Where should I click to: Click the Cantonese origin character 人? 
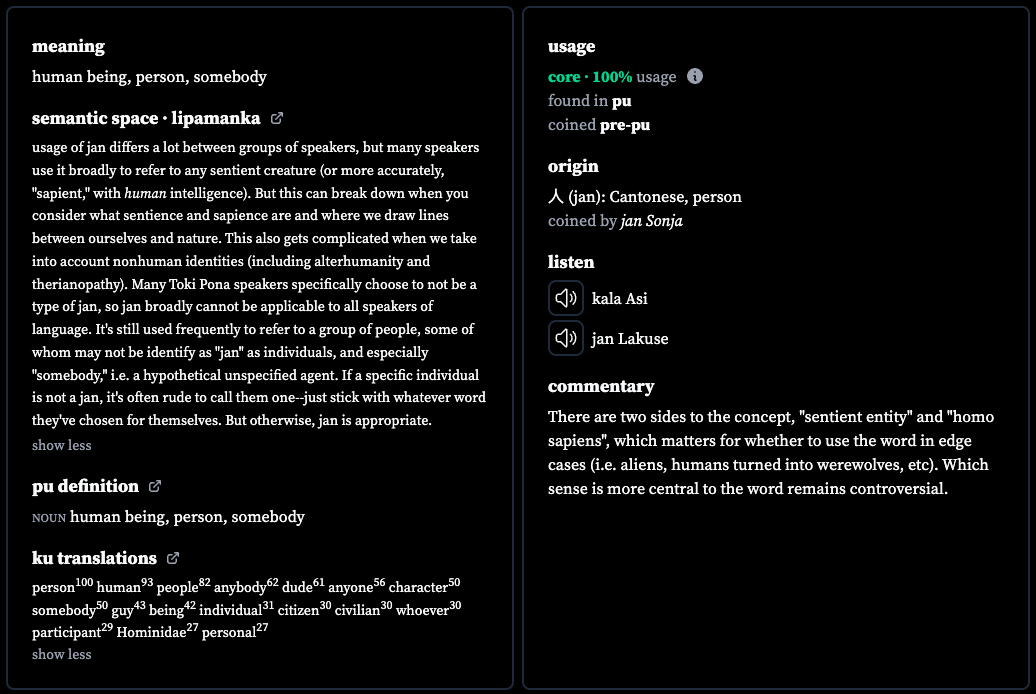click(556, 197)
